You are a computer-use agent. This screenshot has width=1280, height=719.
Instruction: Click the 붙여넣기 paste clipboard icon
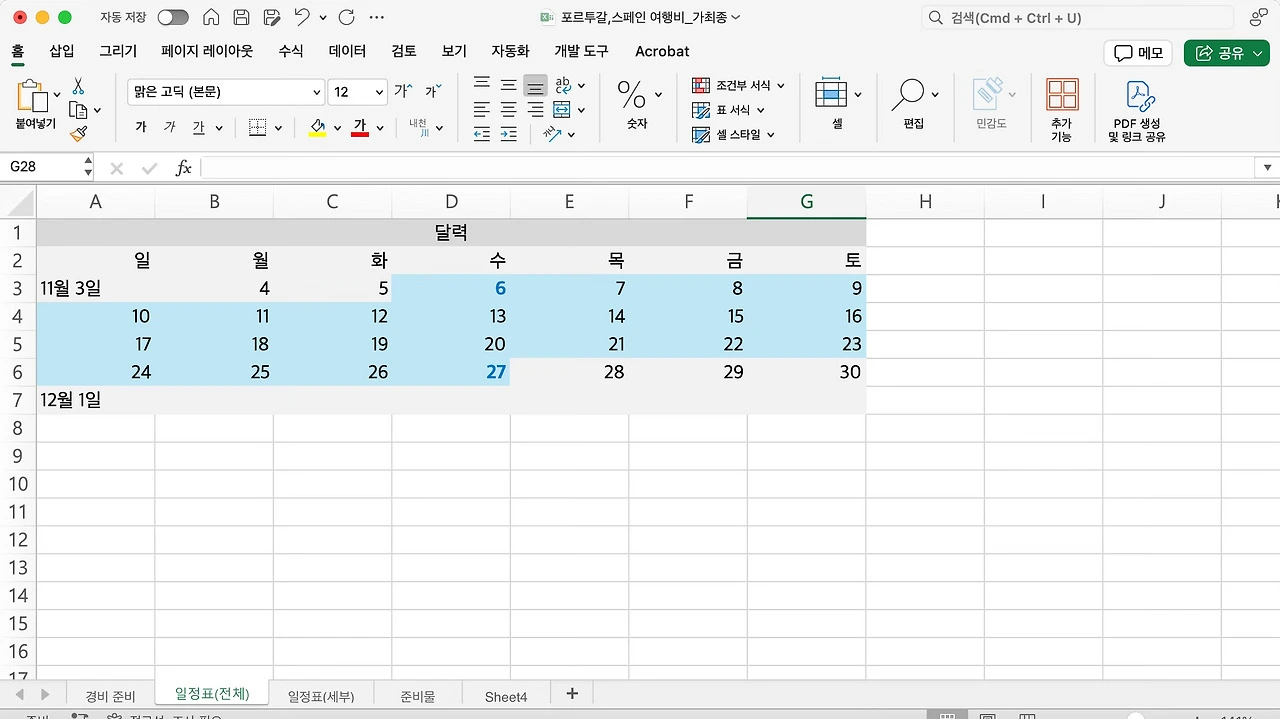(x=33, y=95)
